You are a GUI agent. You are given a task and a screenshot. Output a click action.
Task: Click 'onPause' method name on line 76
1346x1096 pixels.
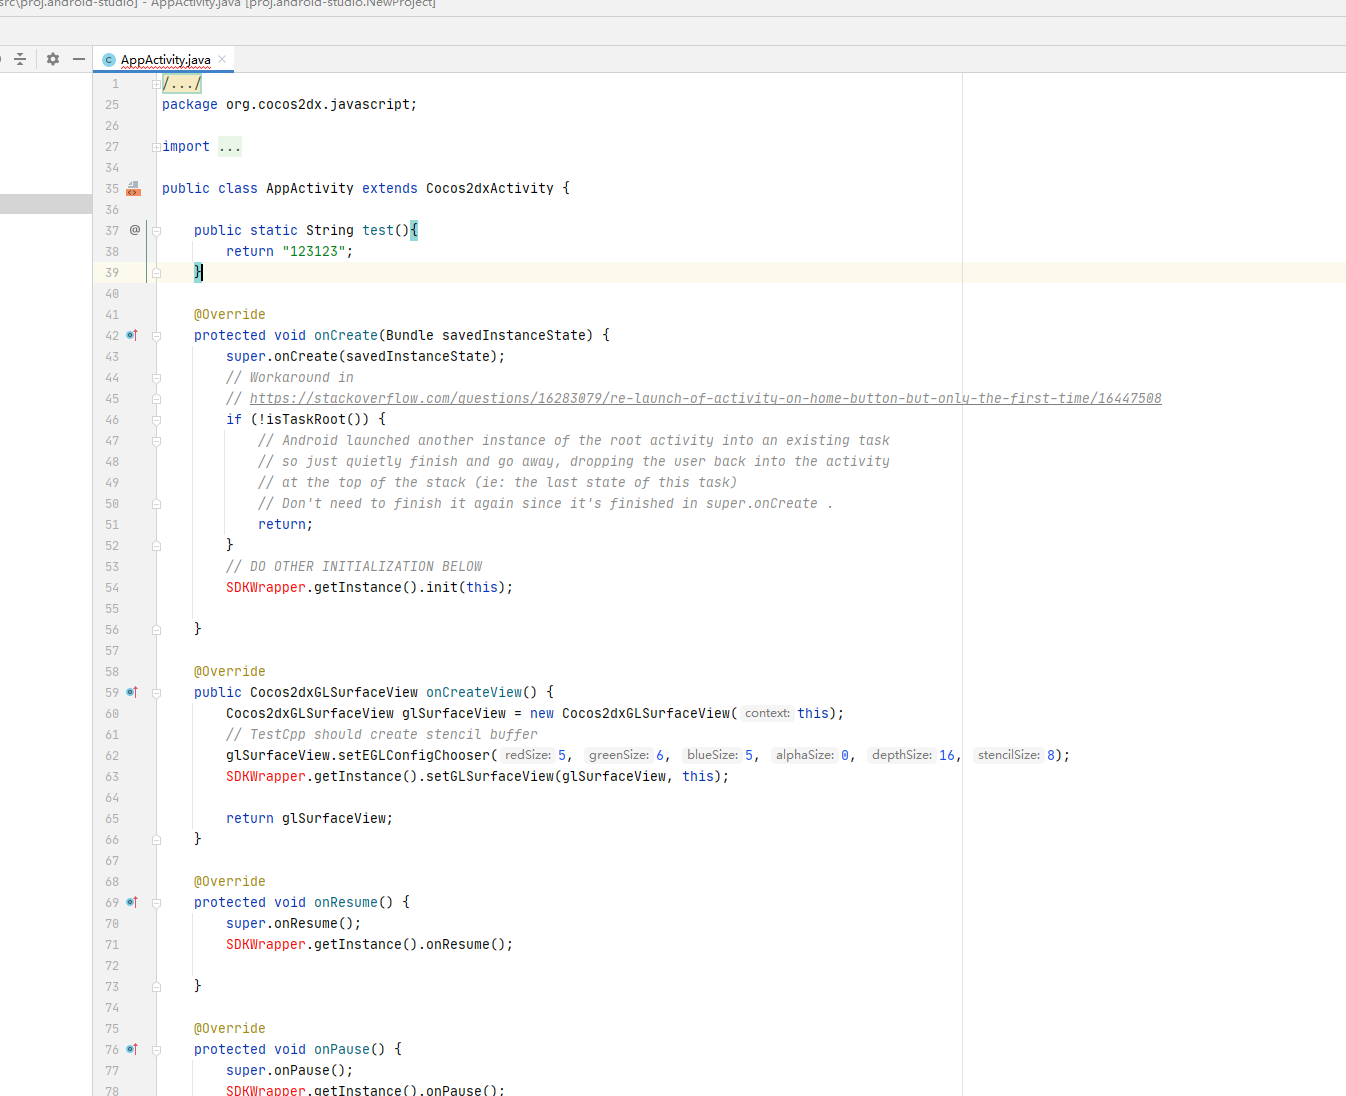(342, 1049)
